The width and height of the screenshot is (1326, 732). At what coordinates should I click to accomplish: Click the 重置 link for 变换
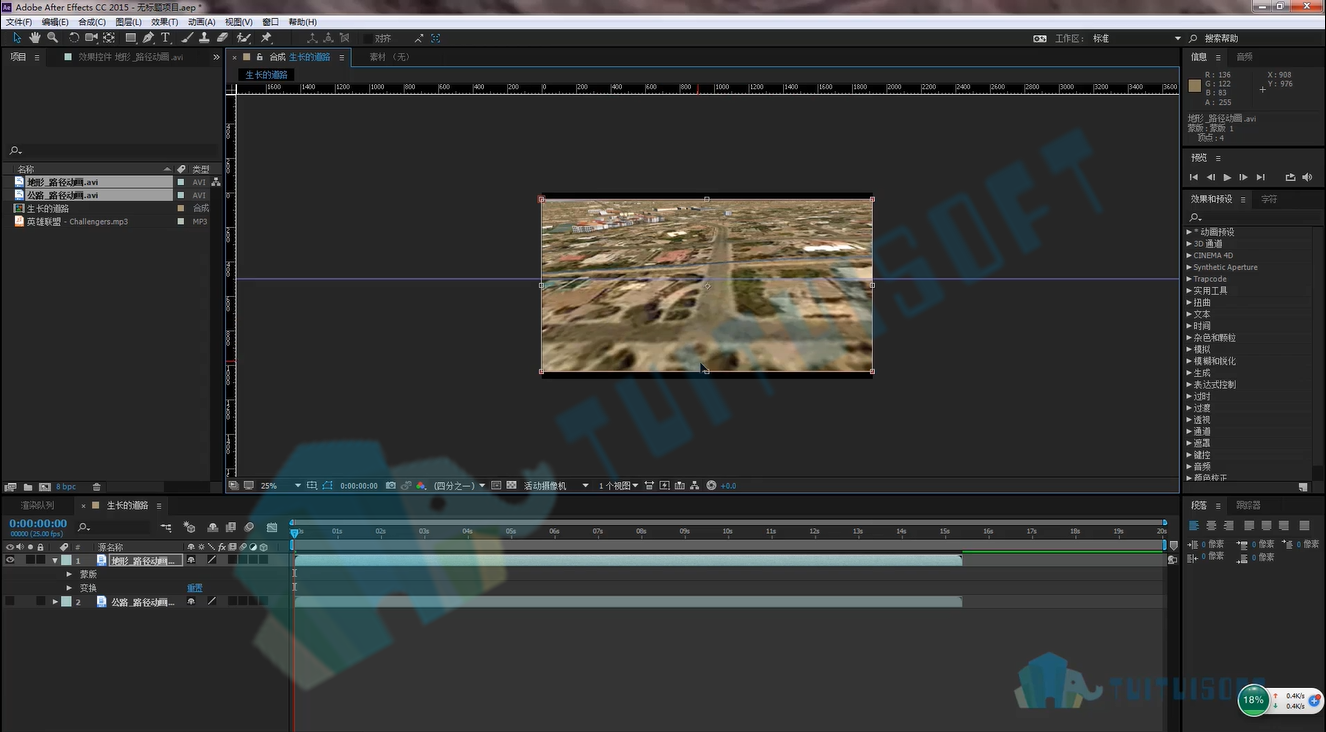(x=195, y=588)
